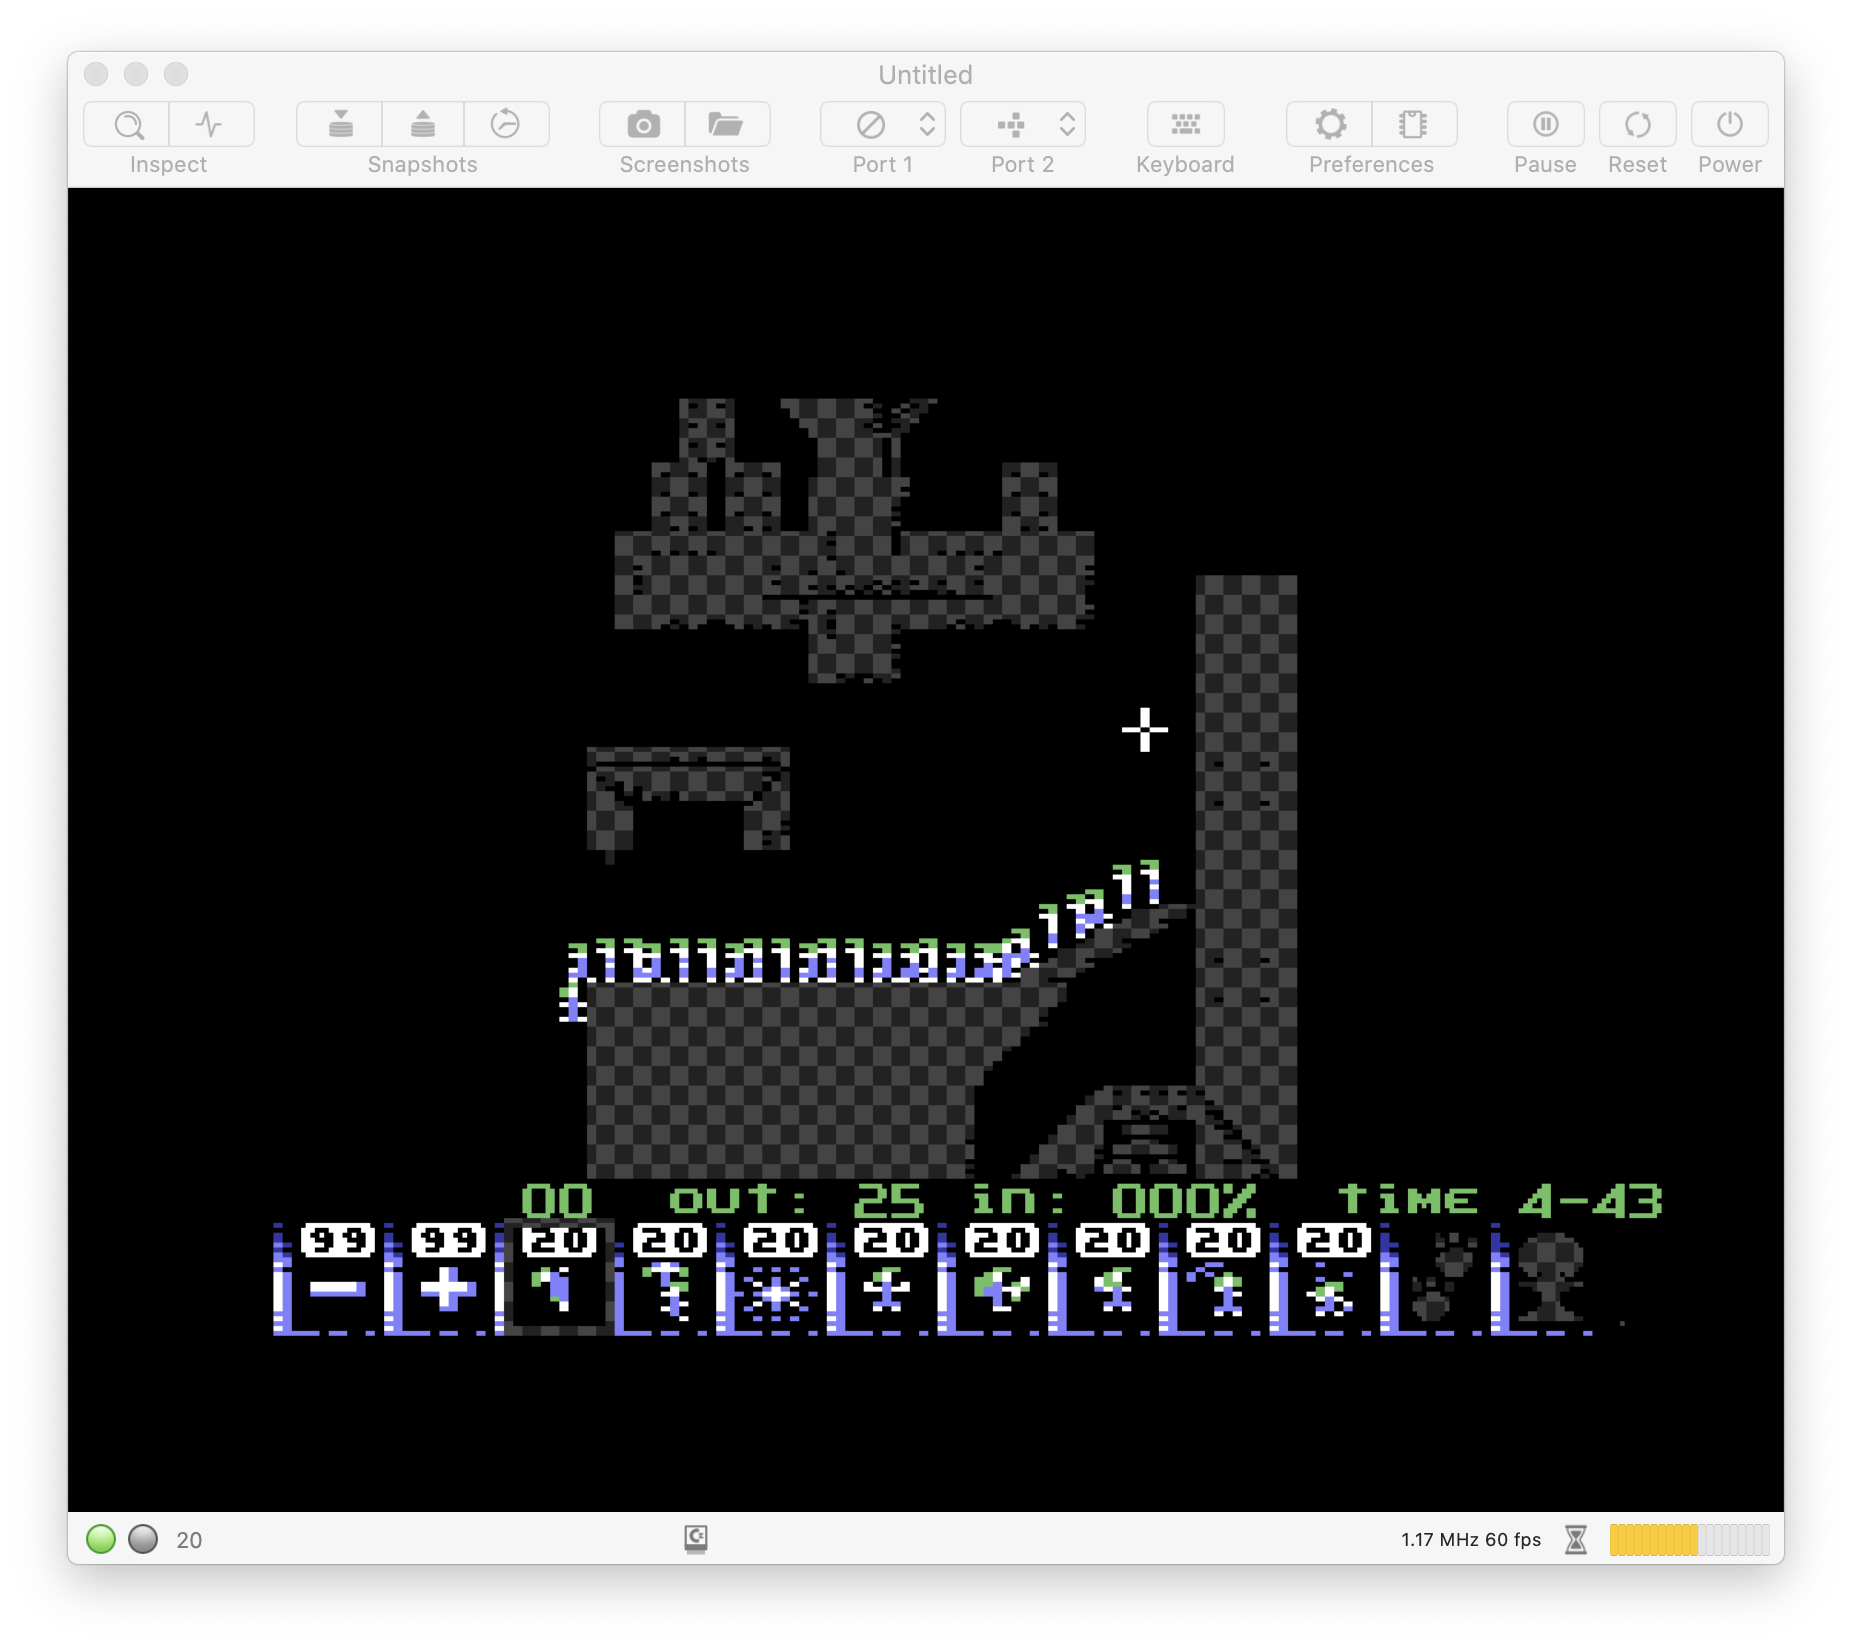Open the screenshots folder icon
The width and height of the screenshot is (1852, 1648).
(x=727, y=125)
